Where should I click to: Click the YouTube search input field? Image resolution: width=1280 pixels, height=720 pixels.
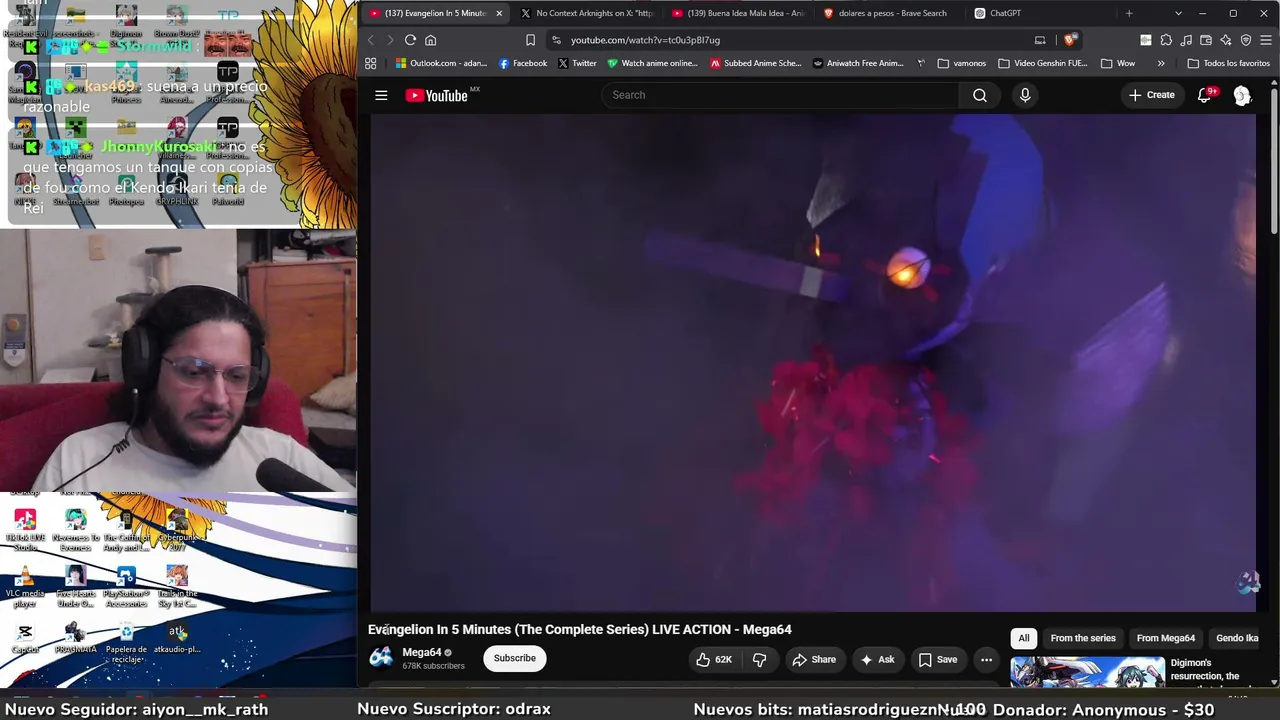click(x=780, y=95)
